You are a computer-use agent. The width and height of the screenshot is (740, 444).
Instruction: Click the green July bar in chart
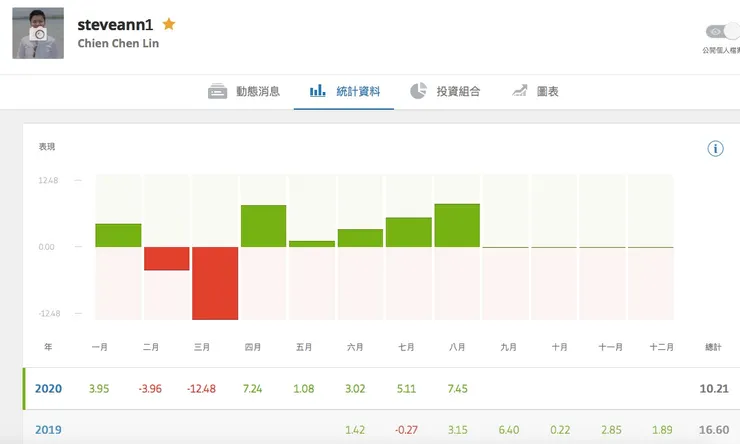(x=408, y=232)
